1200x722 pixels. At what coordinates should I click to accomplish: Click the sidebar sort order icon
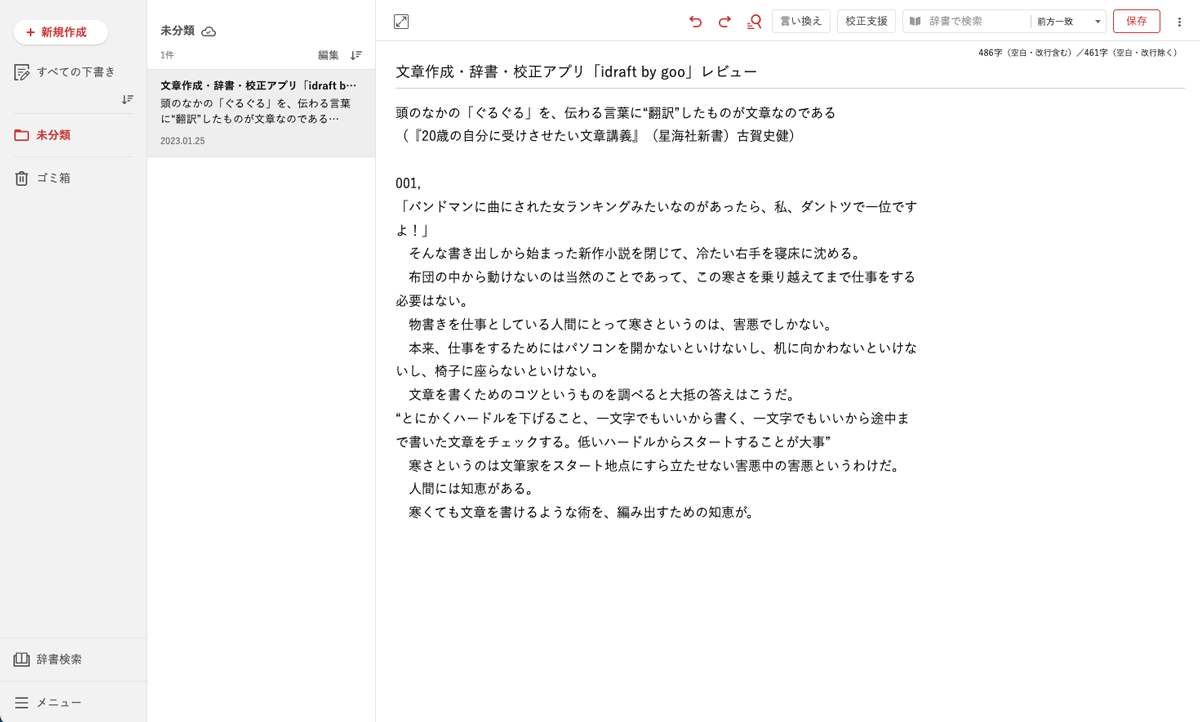coord(127,99)
